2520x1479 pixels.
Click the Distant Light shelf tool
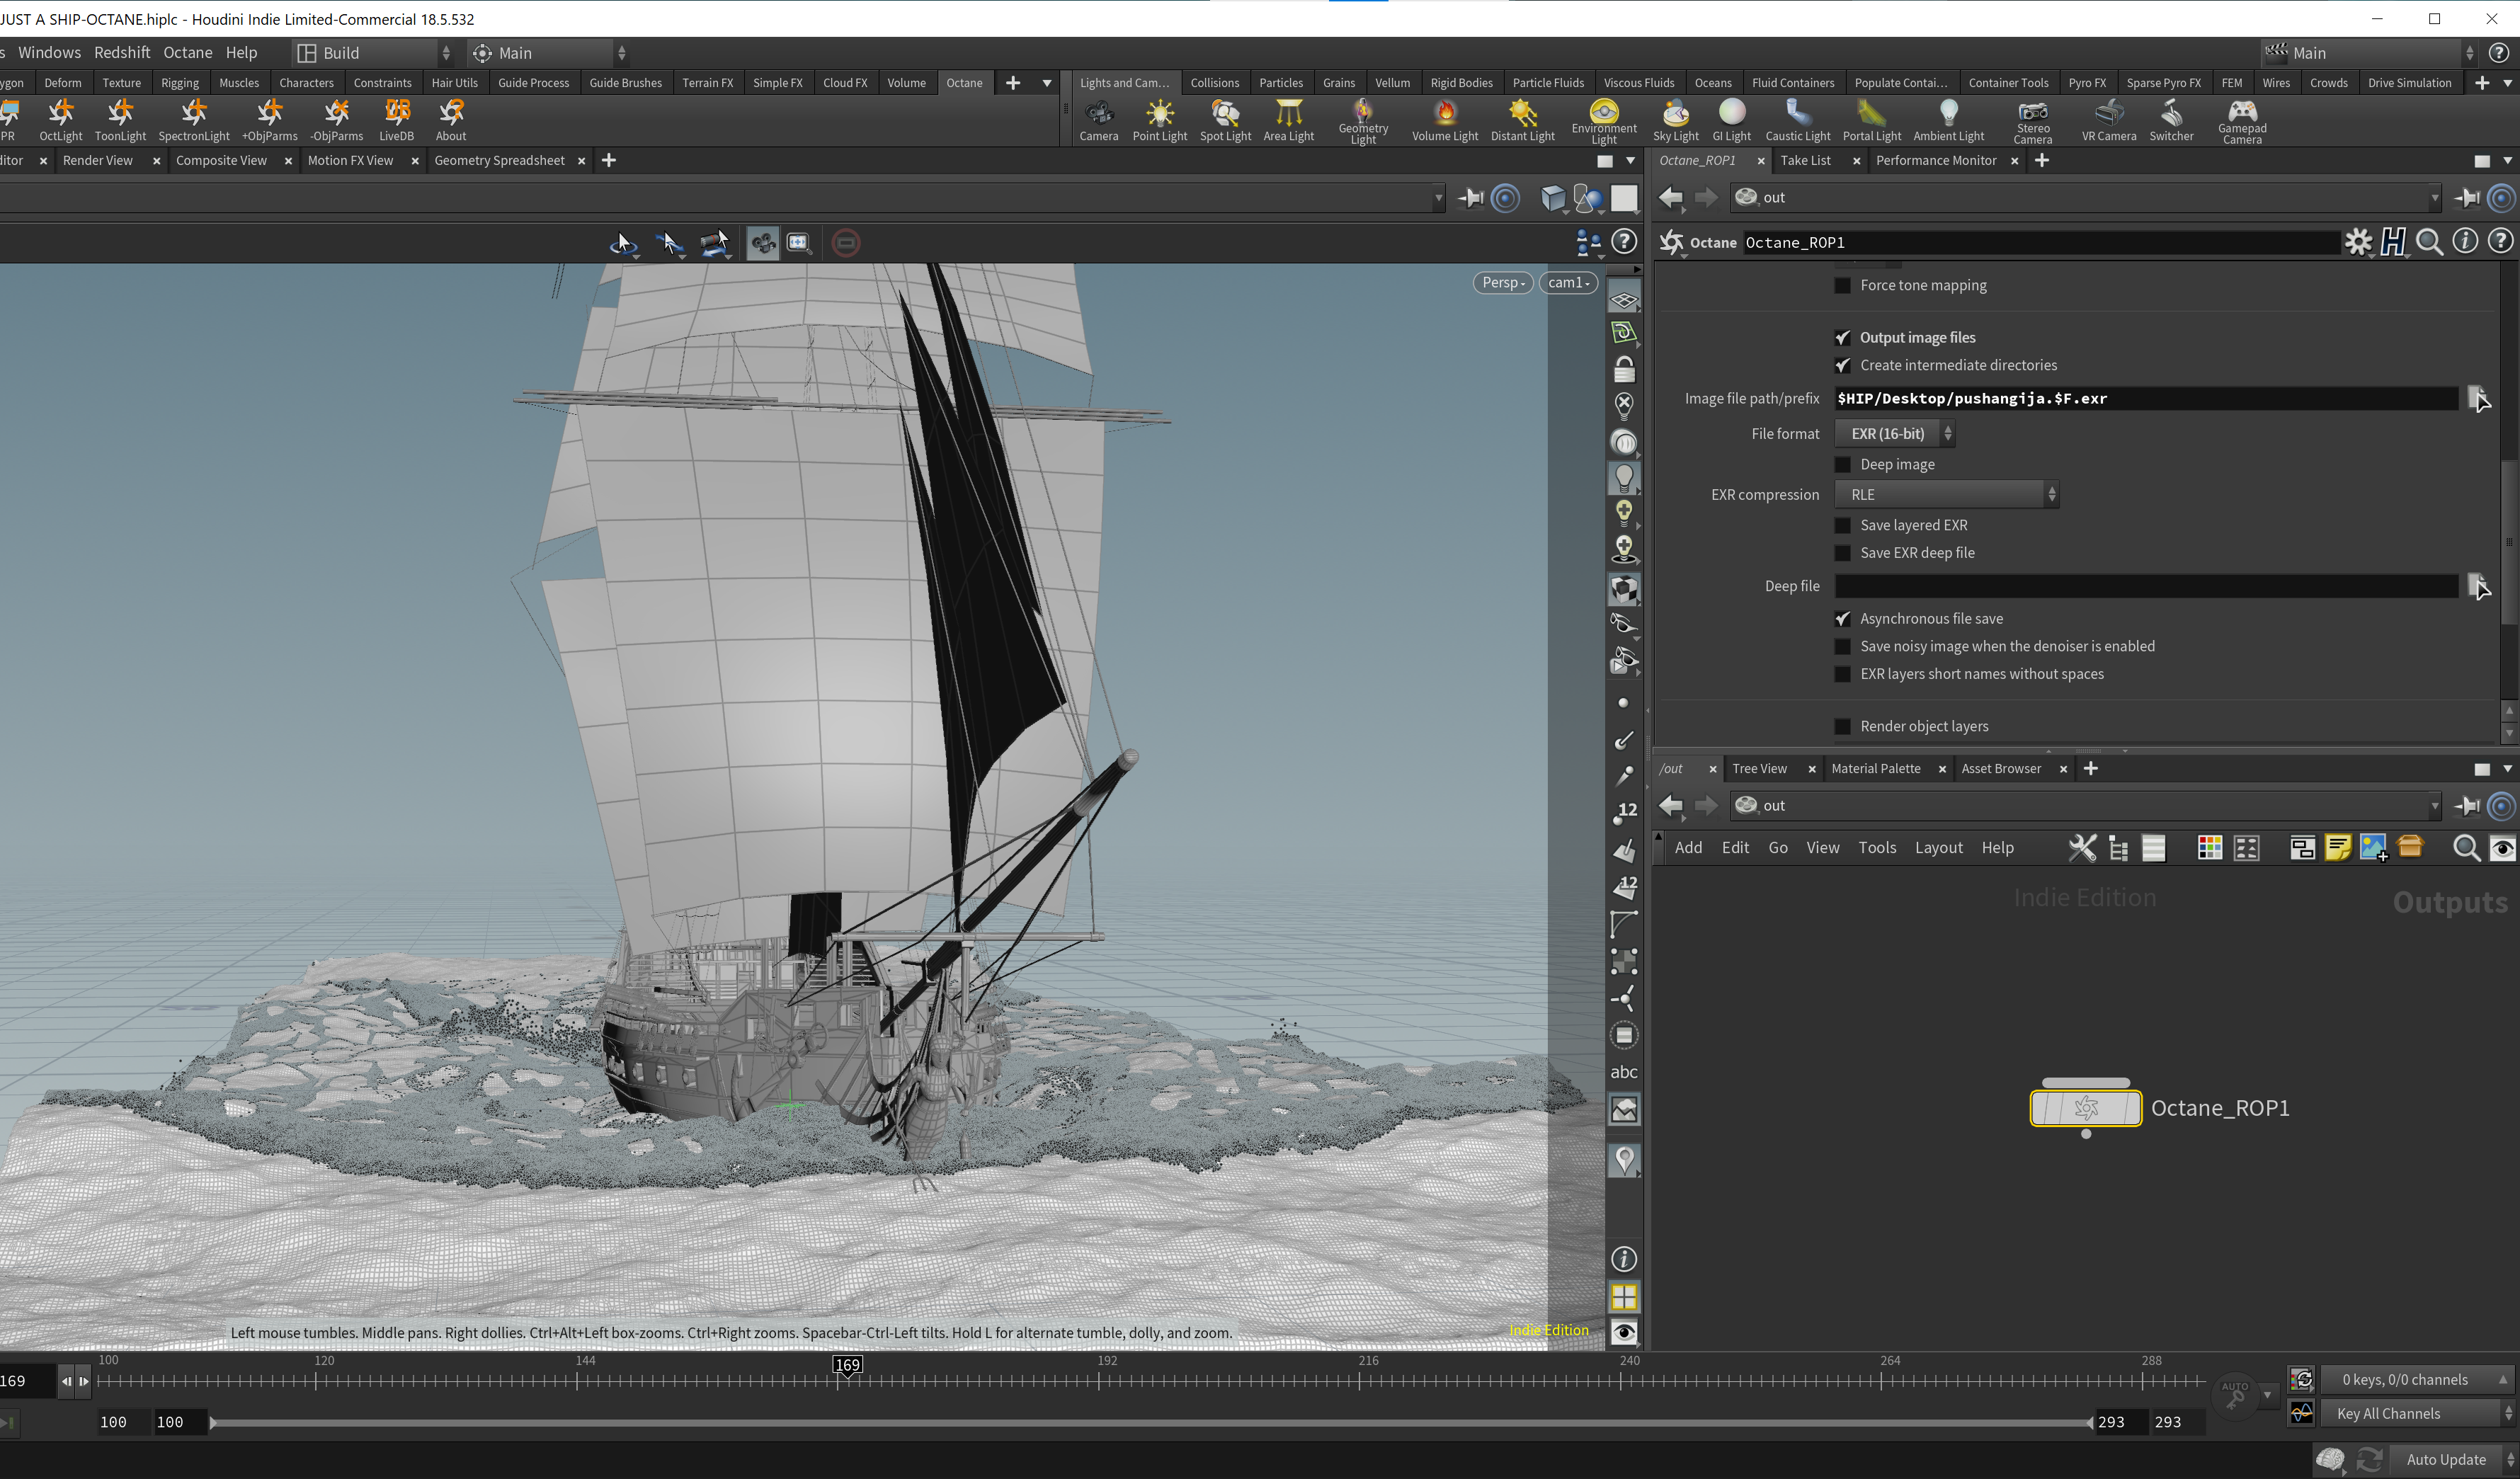tap(1522, 119)
